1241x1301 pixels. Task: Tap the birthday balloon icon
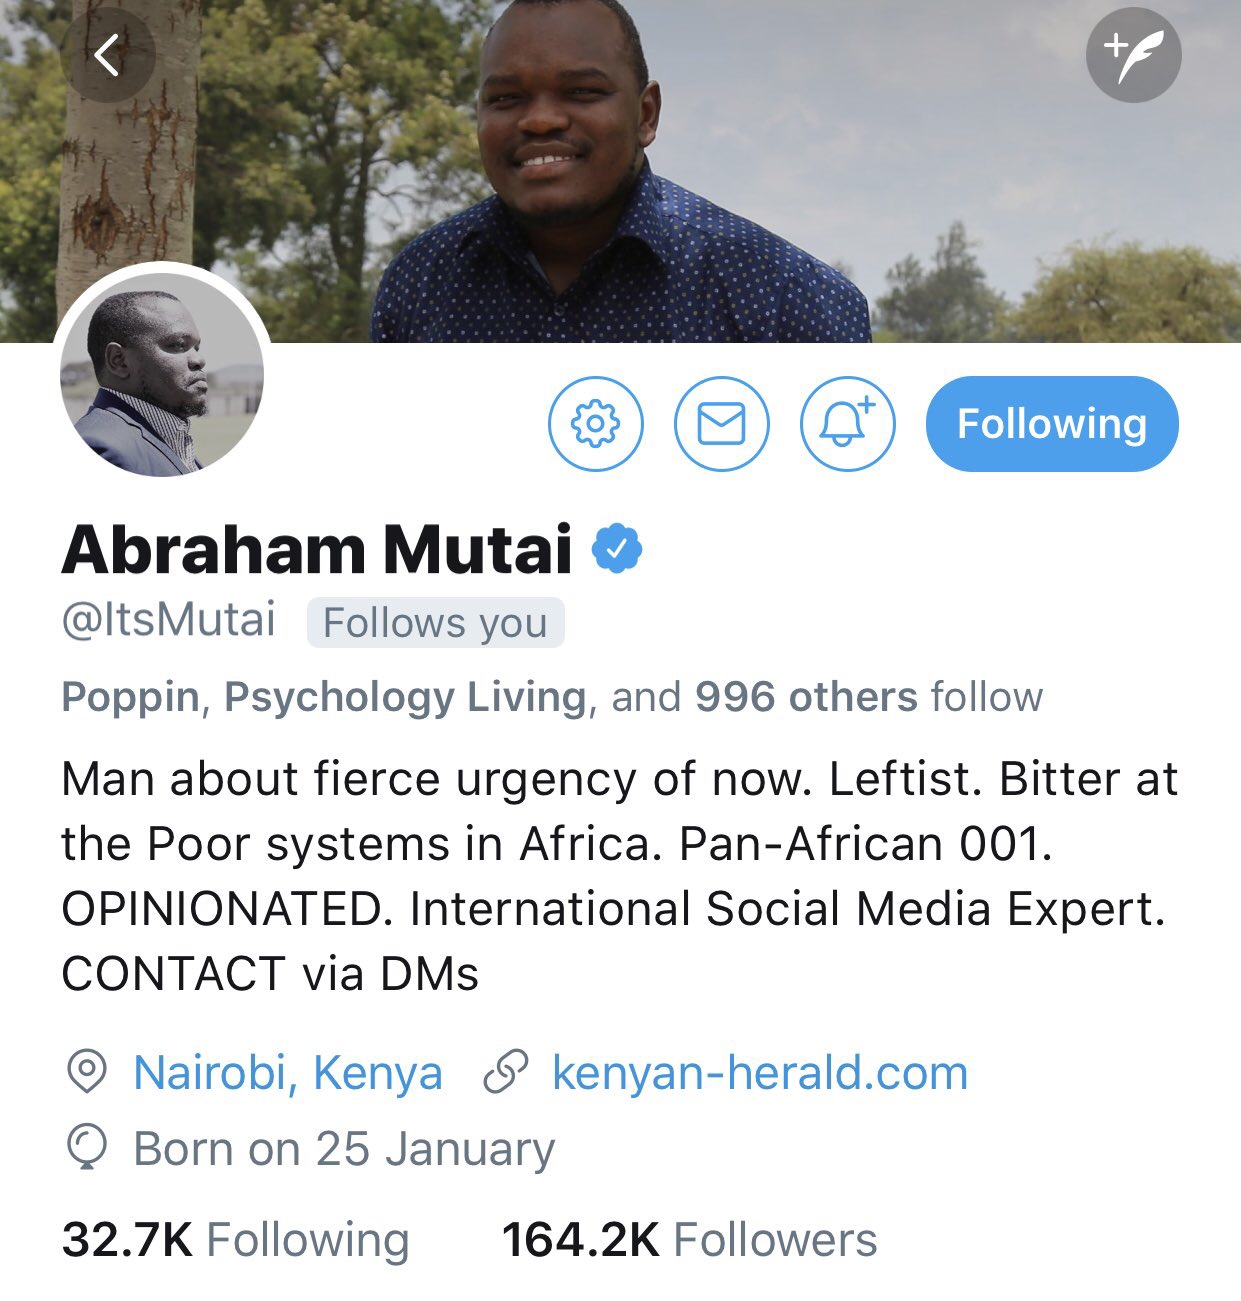[x=86, y=1148]
